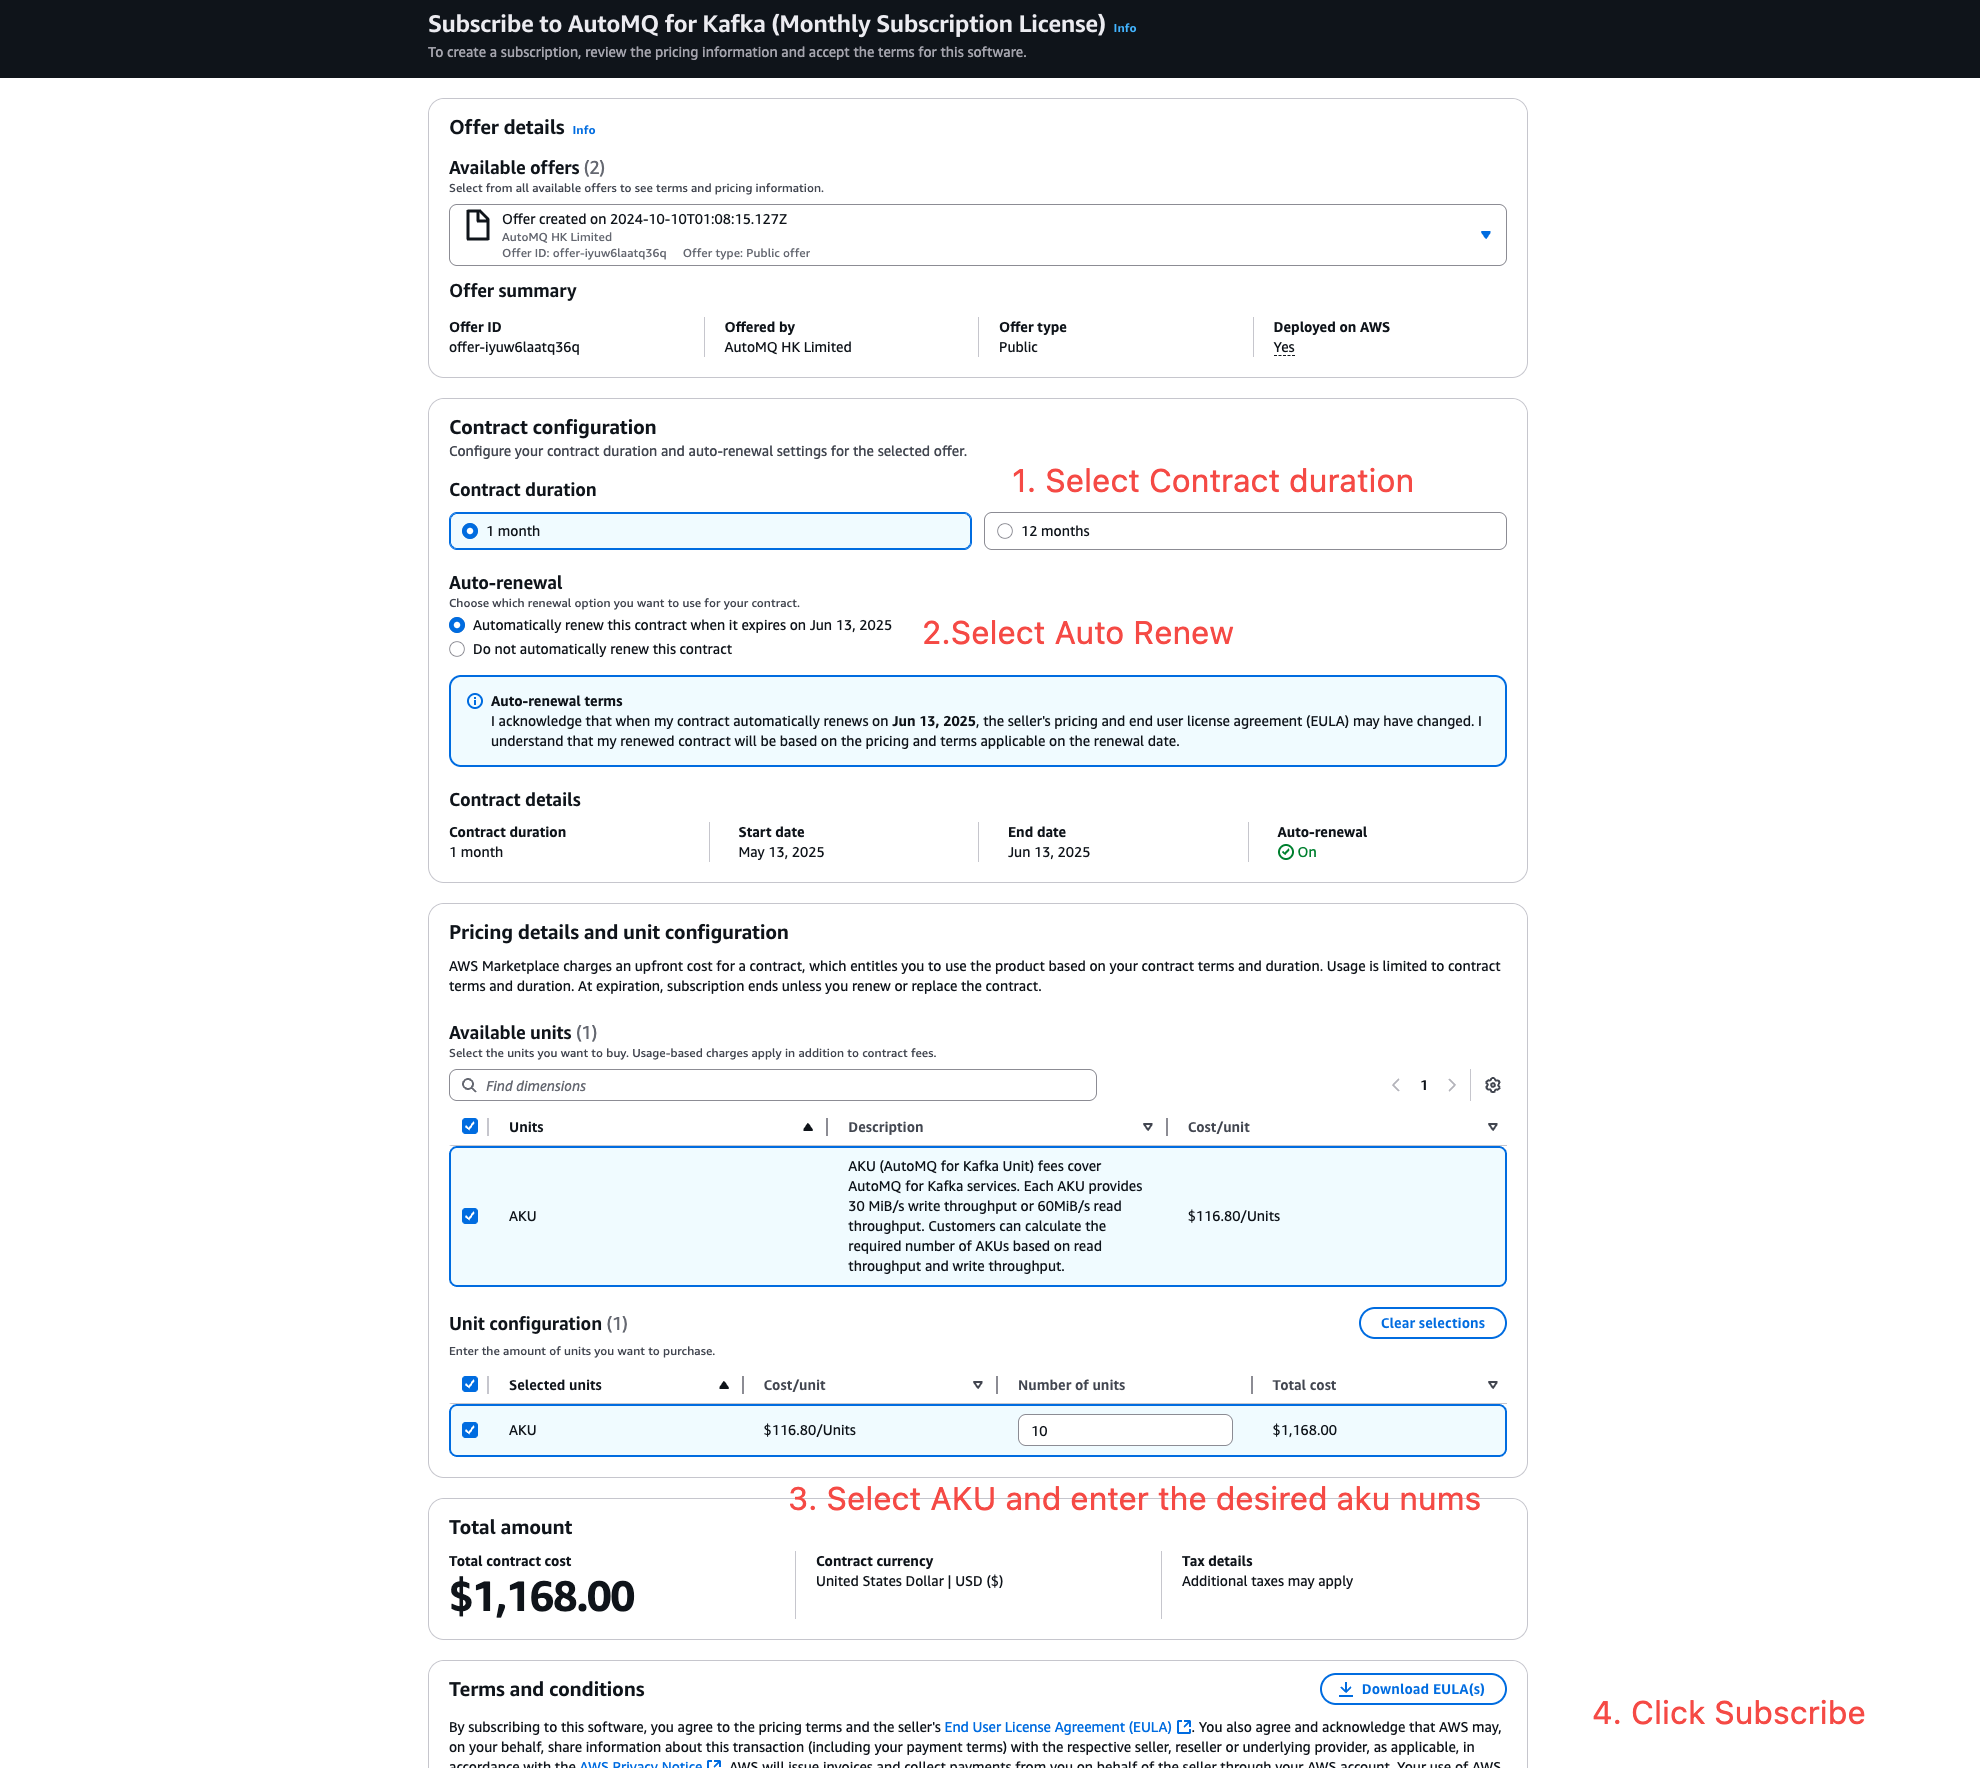Image resolution: width=1980 pixels, height=1768 pixels.
Task: Sort by Total cost column
Action: click(1492, 1385)
